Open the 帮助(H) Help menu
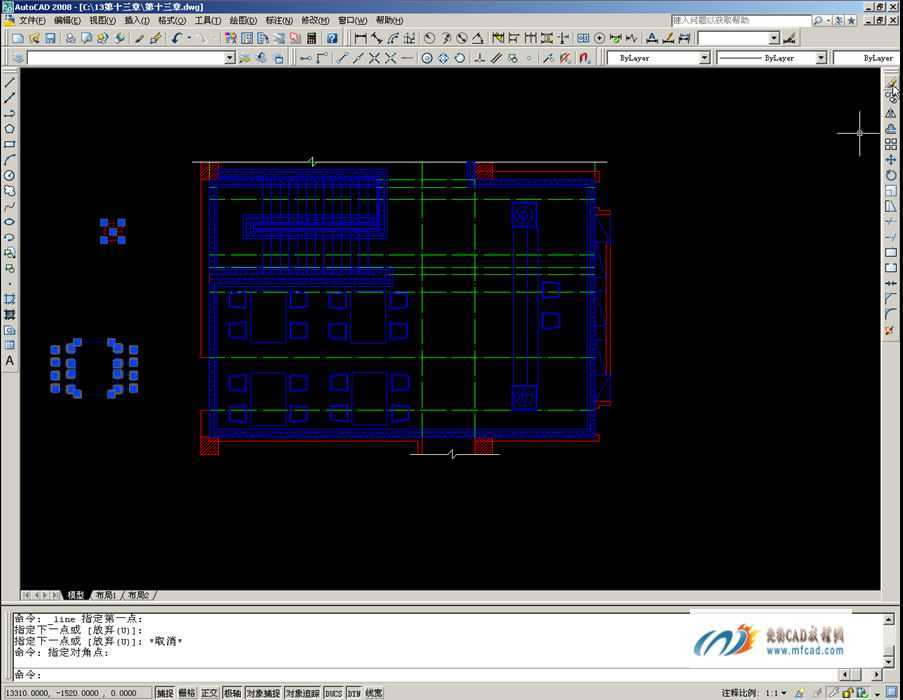The image size is (903, 700). [x=389, y=21]
